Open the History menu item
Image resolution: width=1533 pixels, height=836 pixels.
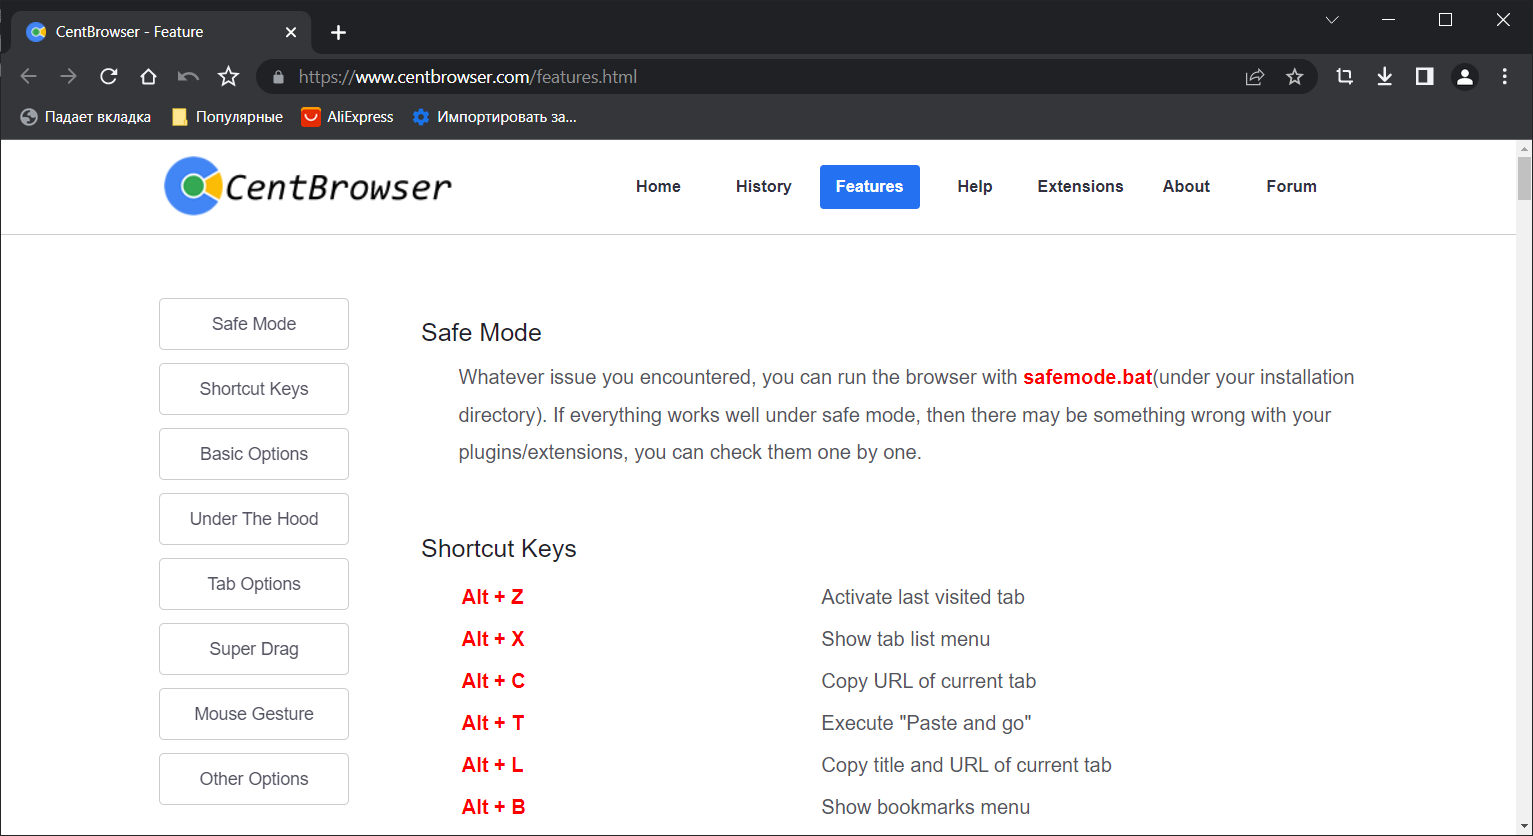pos(763,187)
